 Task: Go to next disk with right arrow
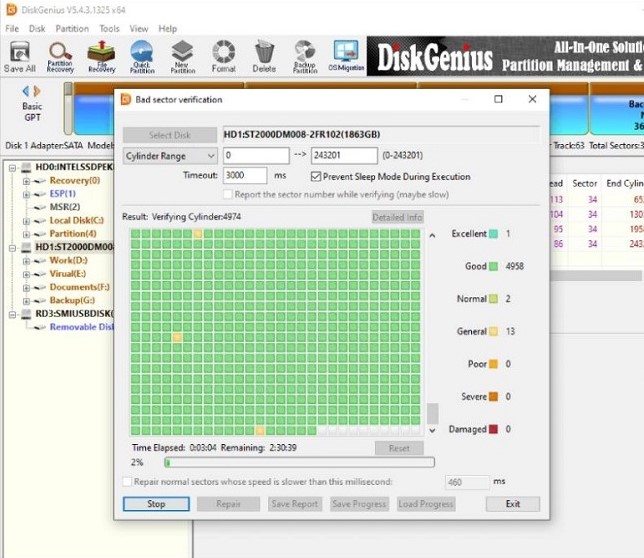pyautogui.click(x=37, y=91)
